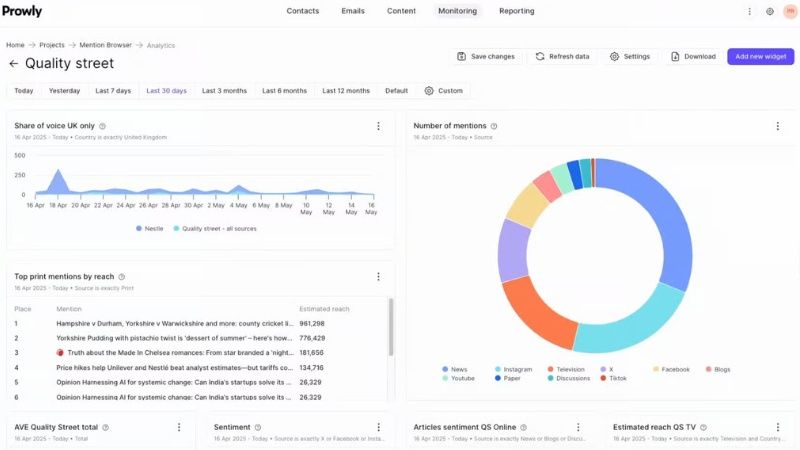Screen dimensions: 800x450
Task: Click the Prowly logo
Action: [22, 11]
